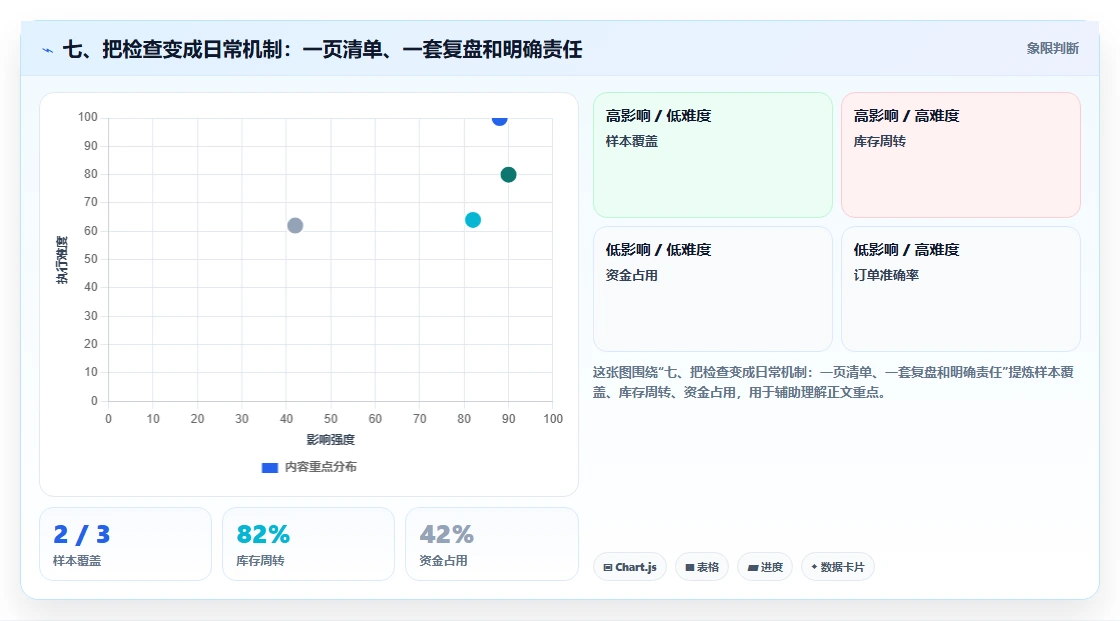Click 样本覆盖 label under 2 / 3
Image resolution: width=1120 pixels, height=621 pixels.
(x=76, y=561)
